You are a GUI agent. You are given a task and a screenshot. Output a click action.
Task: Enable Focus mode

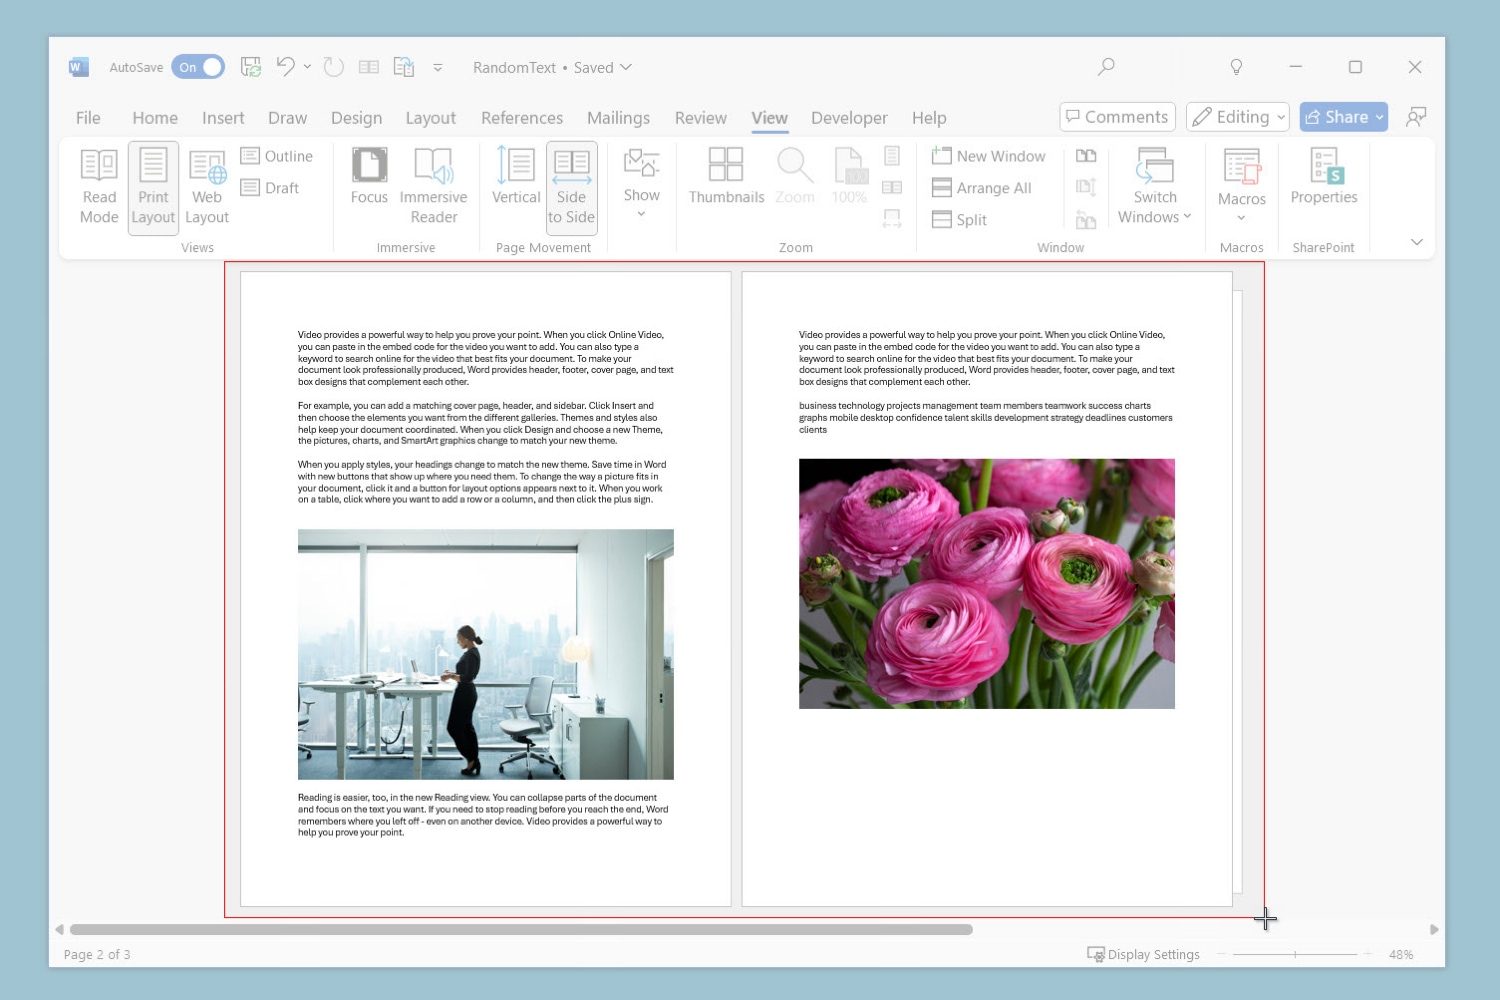(x=368, y=186)
